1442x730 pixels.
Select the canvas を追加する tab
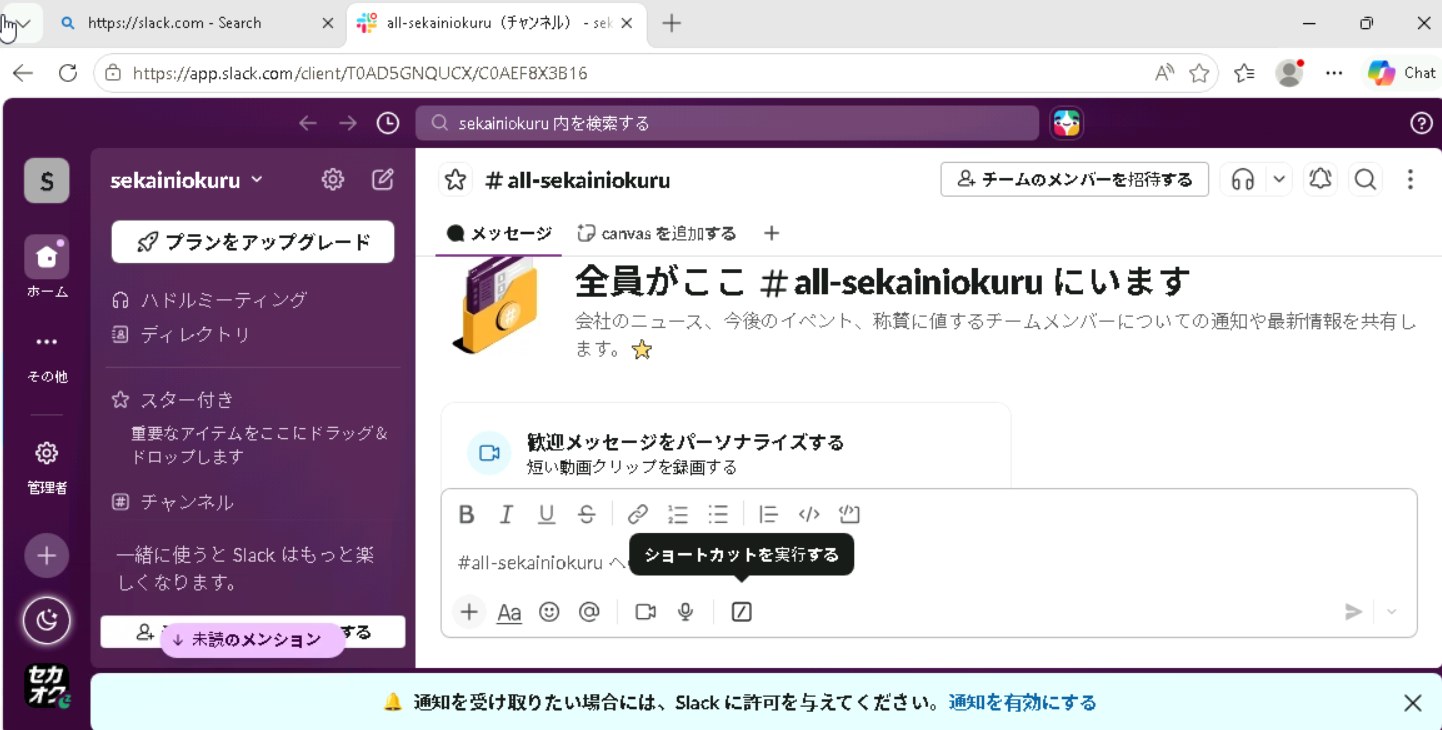[657, 233]
